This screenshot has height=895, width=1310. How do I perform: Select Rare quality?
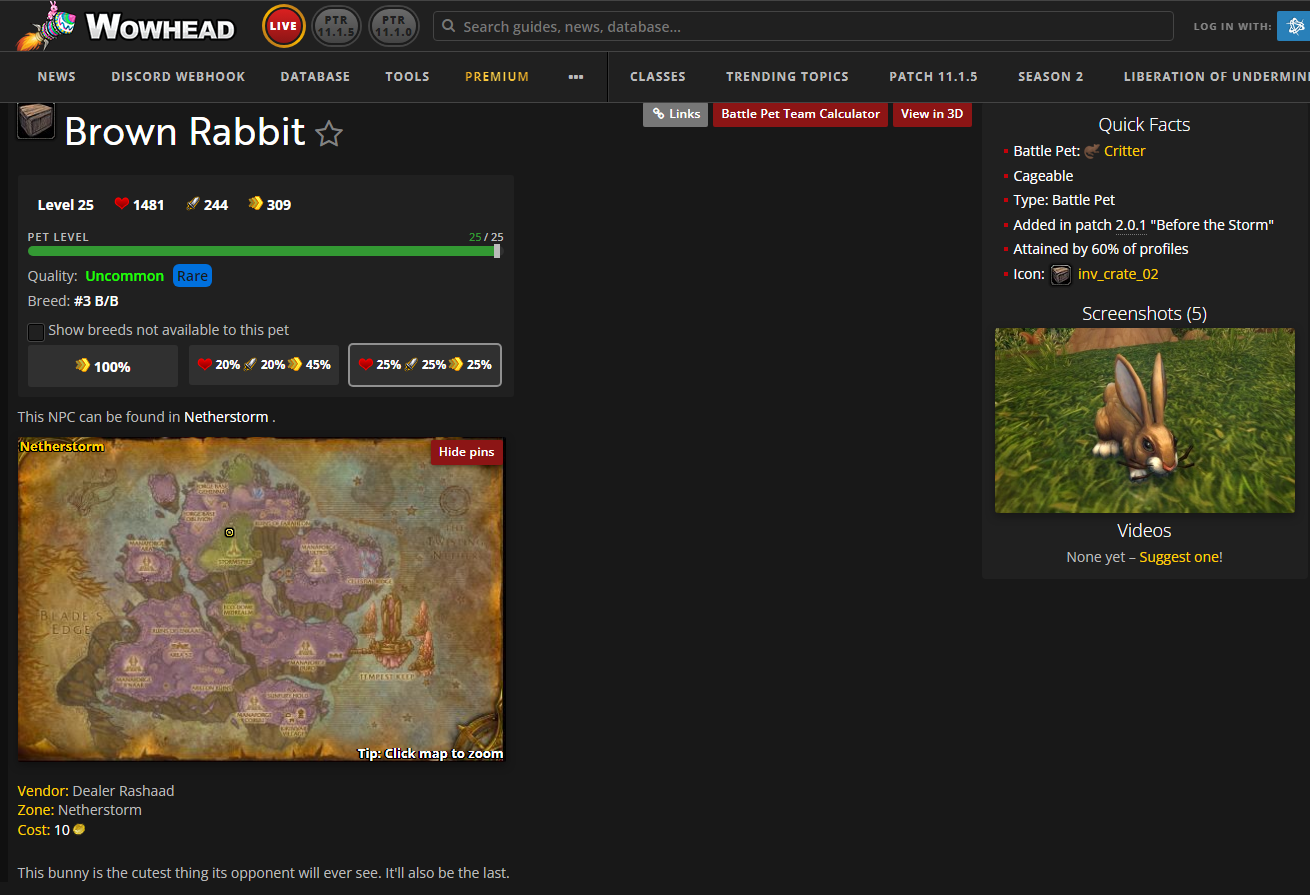192,276
